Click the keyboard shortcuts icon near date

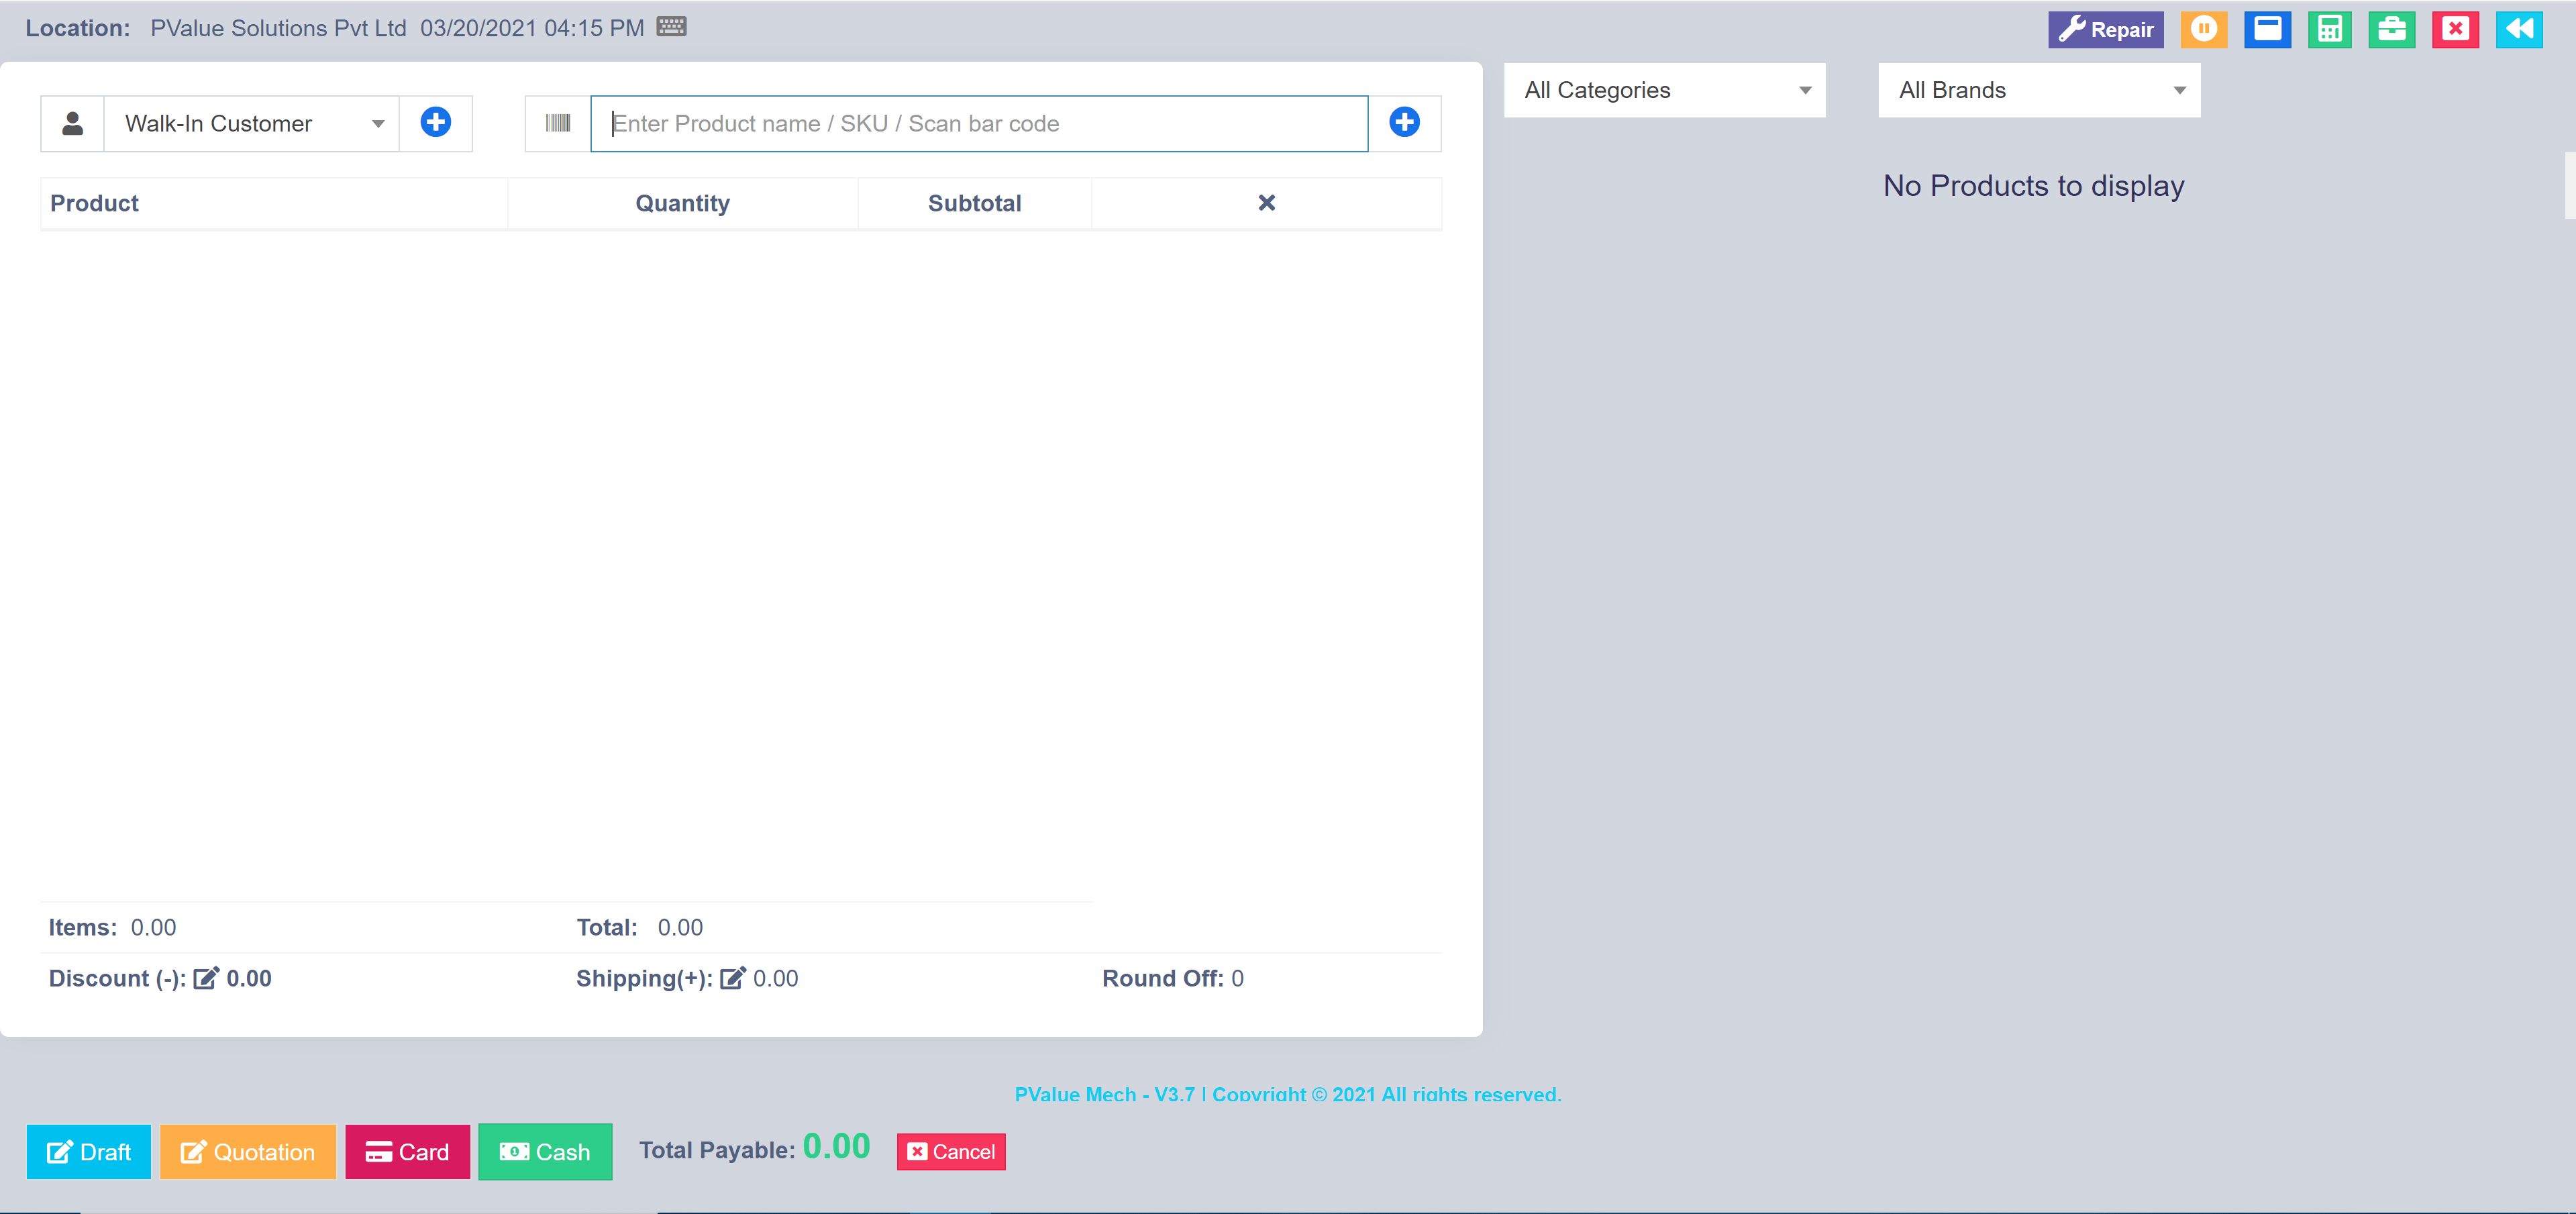(x=671, y=27)
